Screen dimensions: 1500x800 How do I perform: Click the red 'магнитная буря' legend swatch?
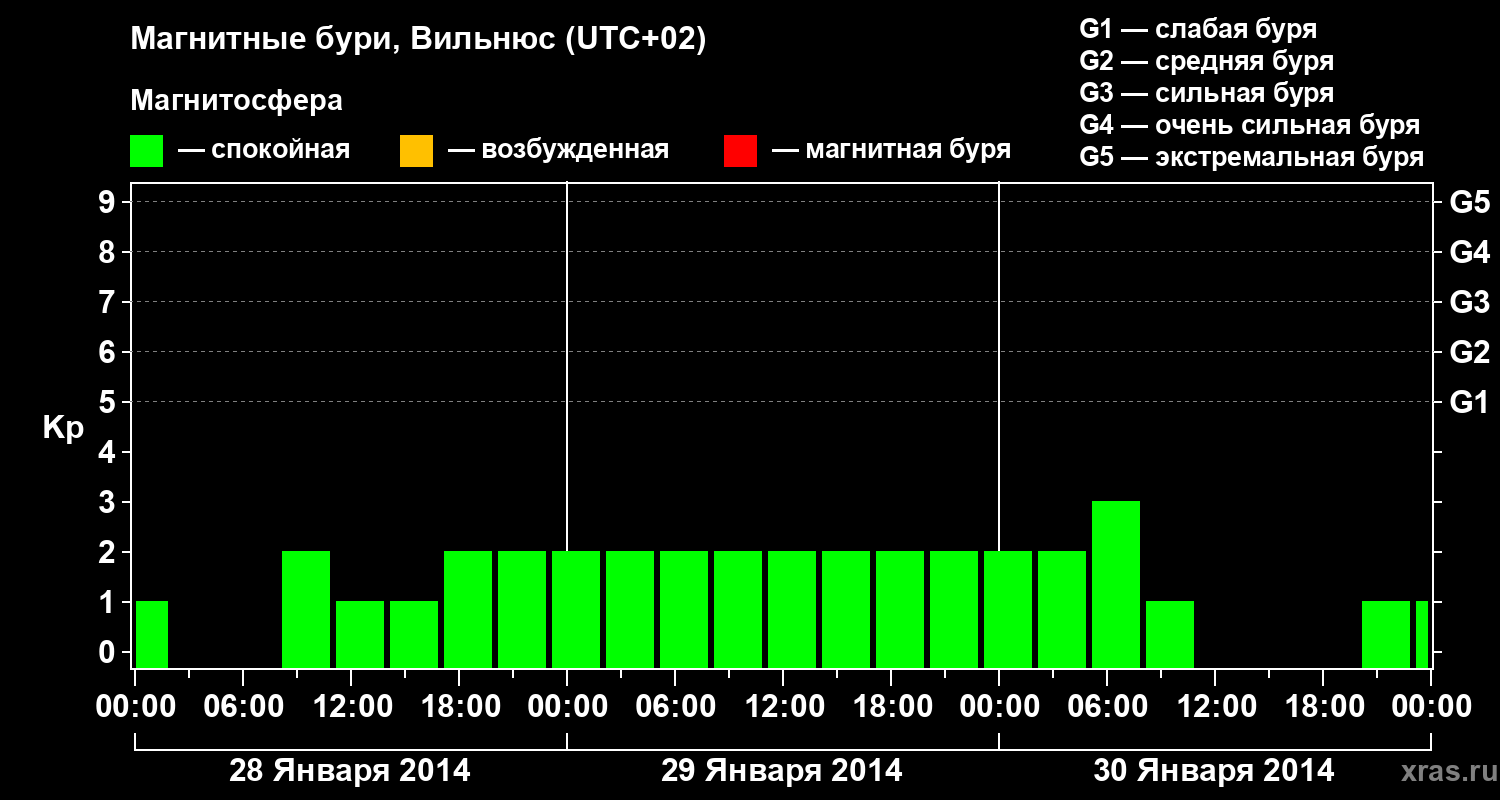[740, 151]
